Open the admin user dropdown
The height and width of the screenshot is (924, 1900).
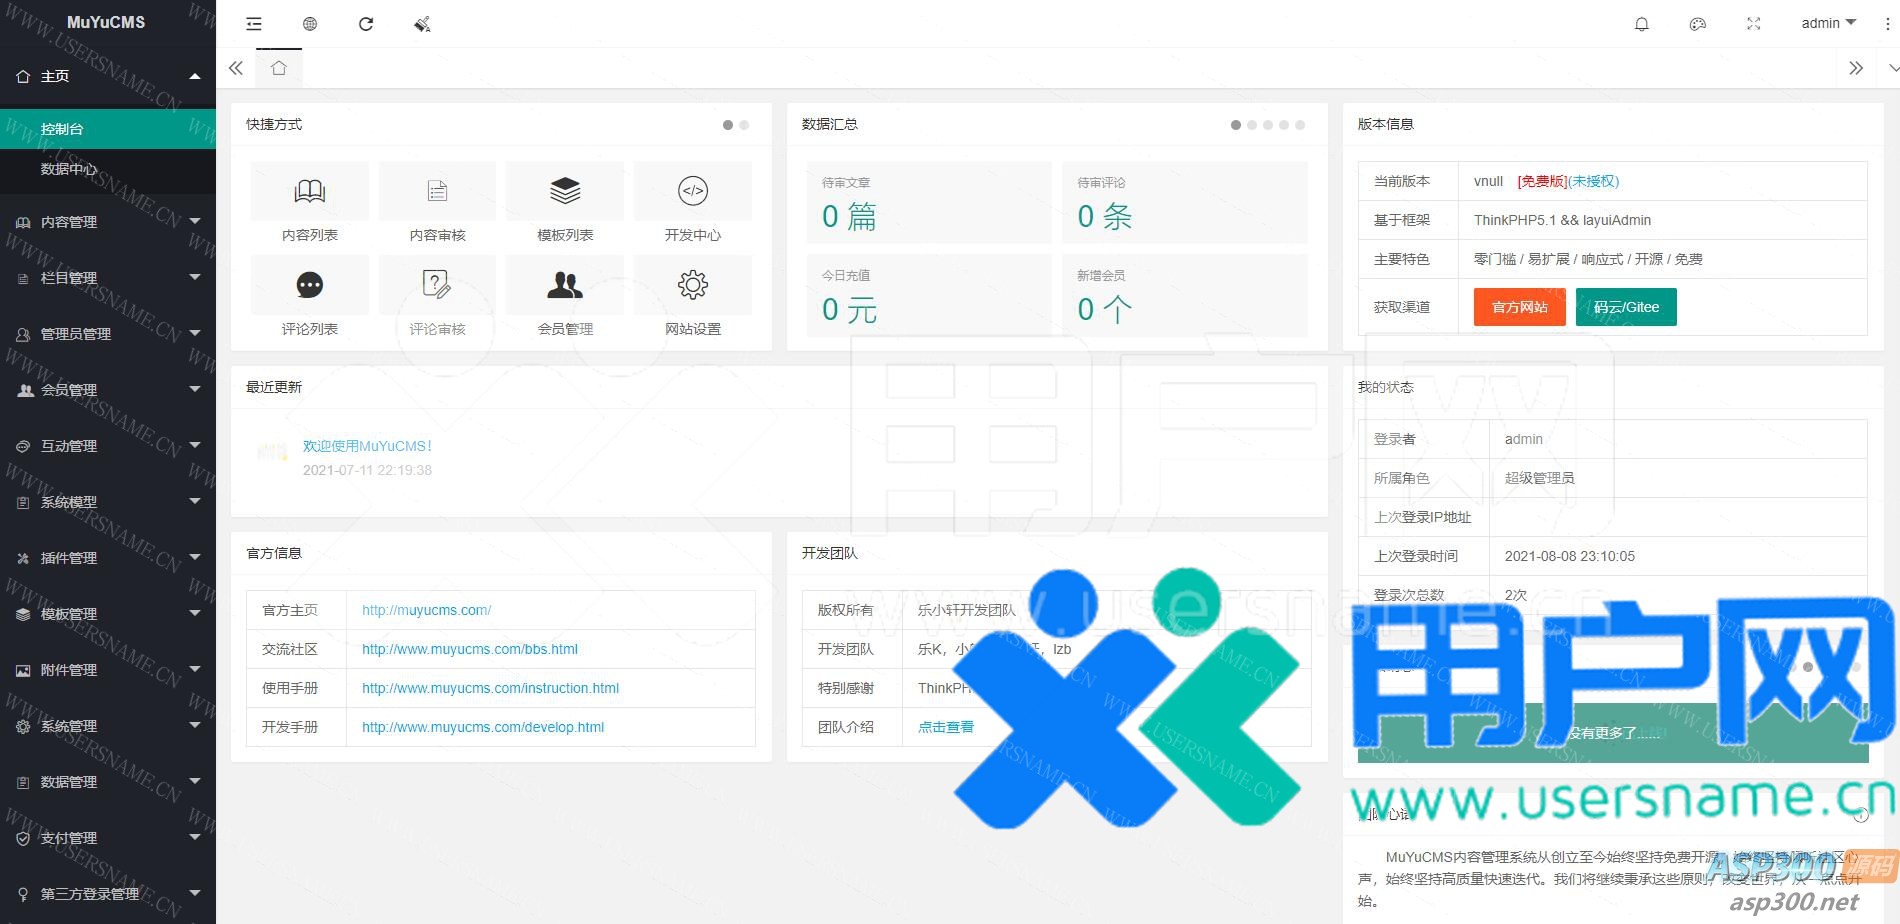1827,23
